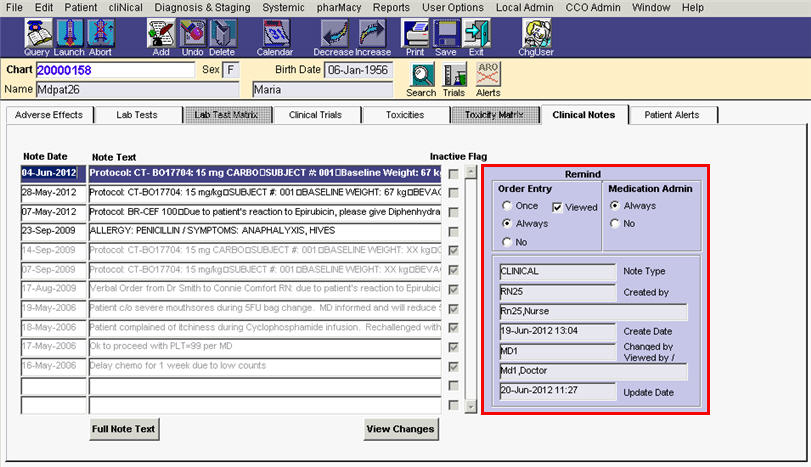Click the Chart number input field

pos(115,71)
